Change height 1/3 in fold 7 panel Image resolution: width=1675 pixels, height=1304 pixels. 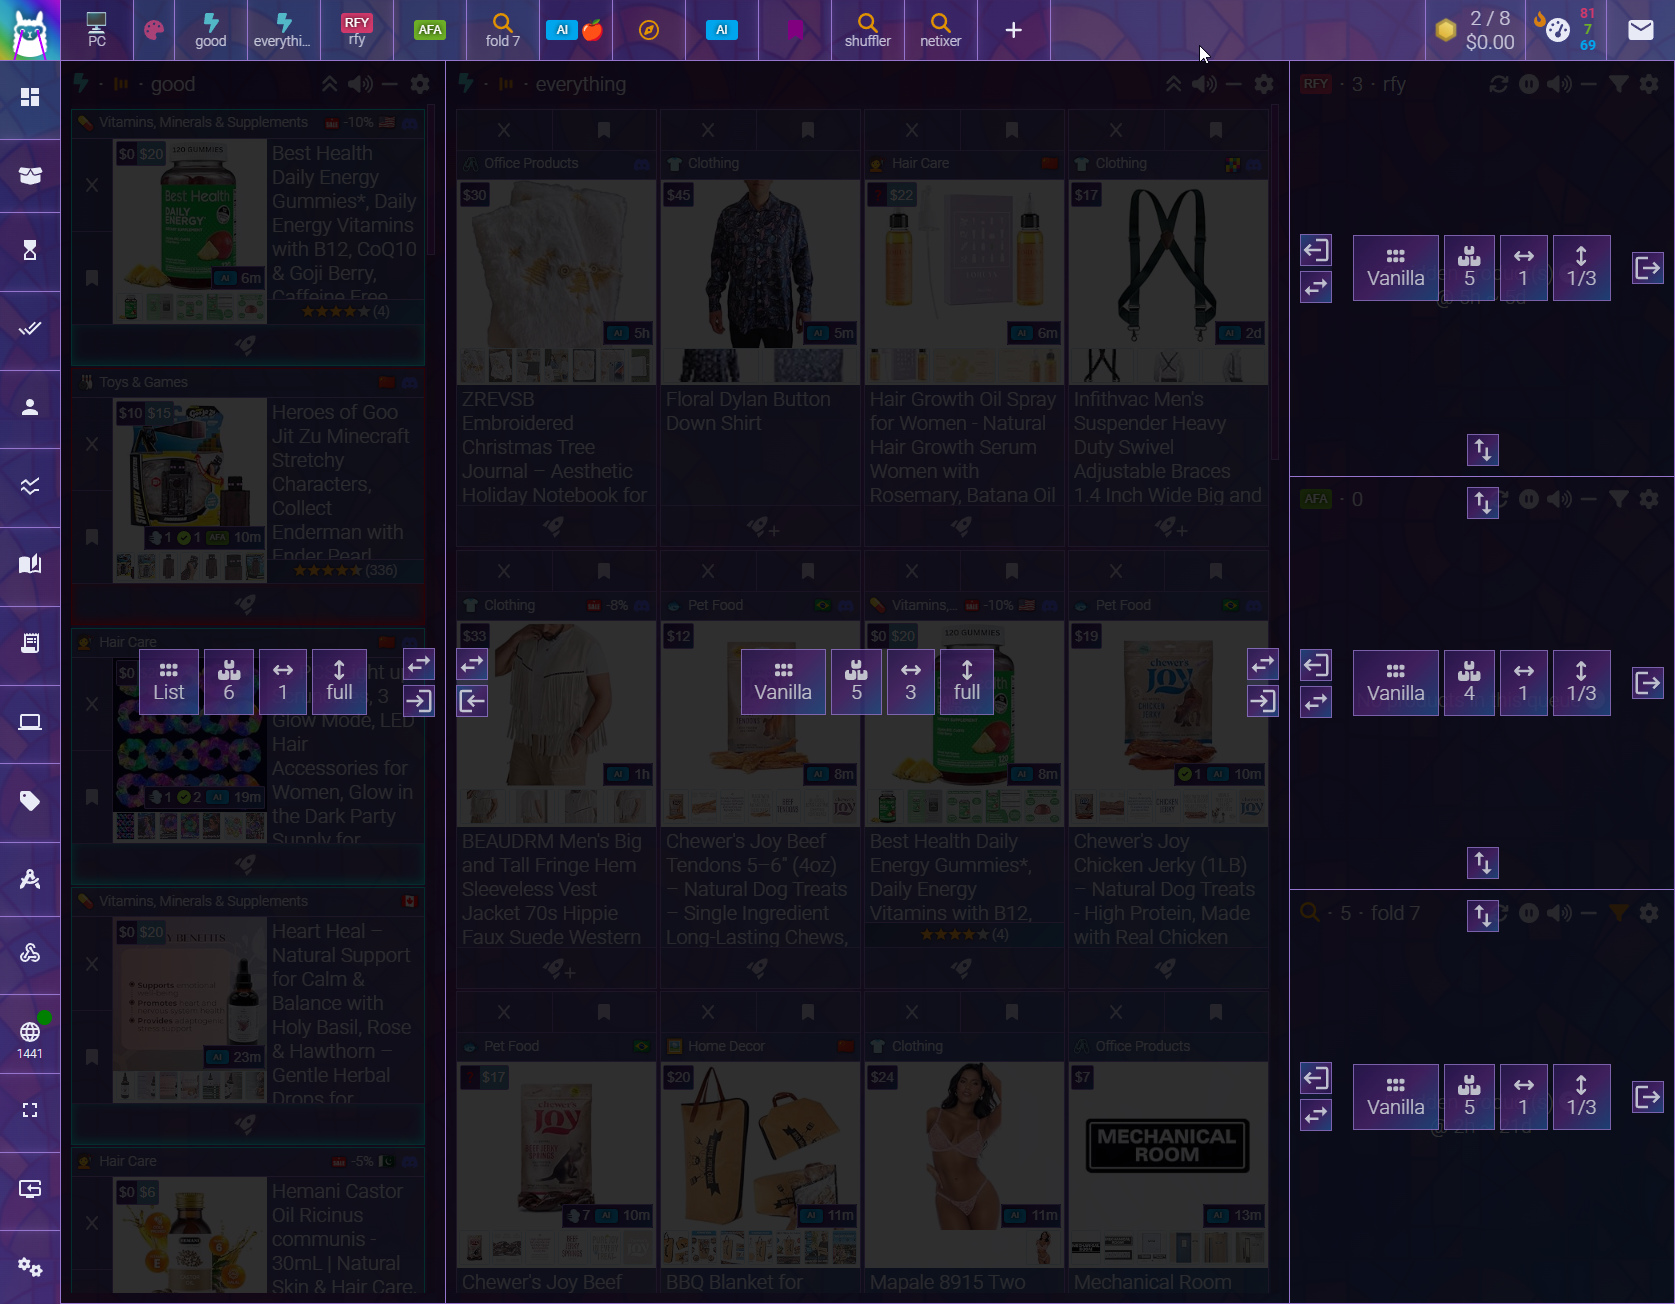pos(1581,1097)
